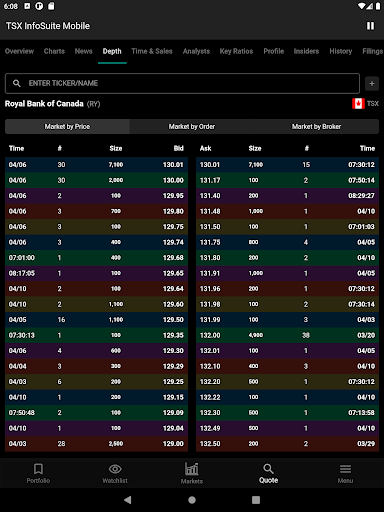This screenshot has height=512, width=384.
Task: Tap ask price 131.91
Action: point(210,273)
